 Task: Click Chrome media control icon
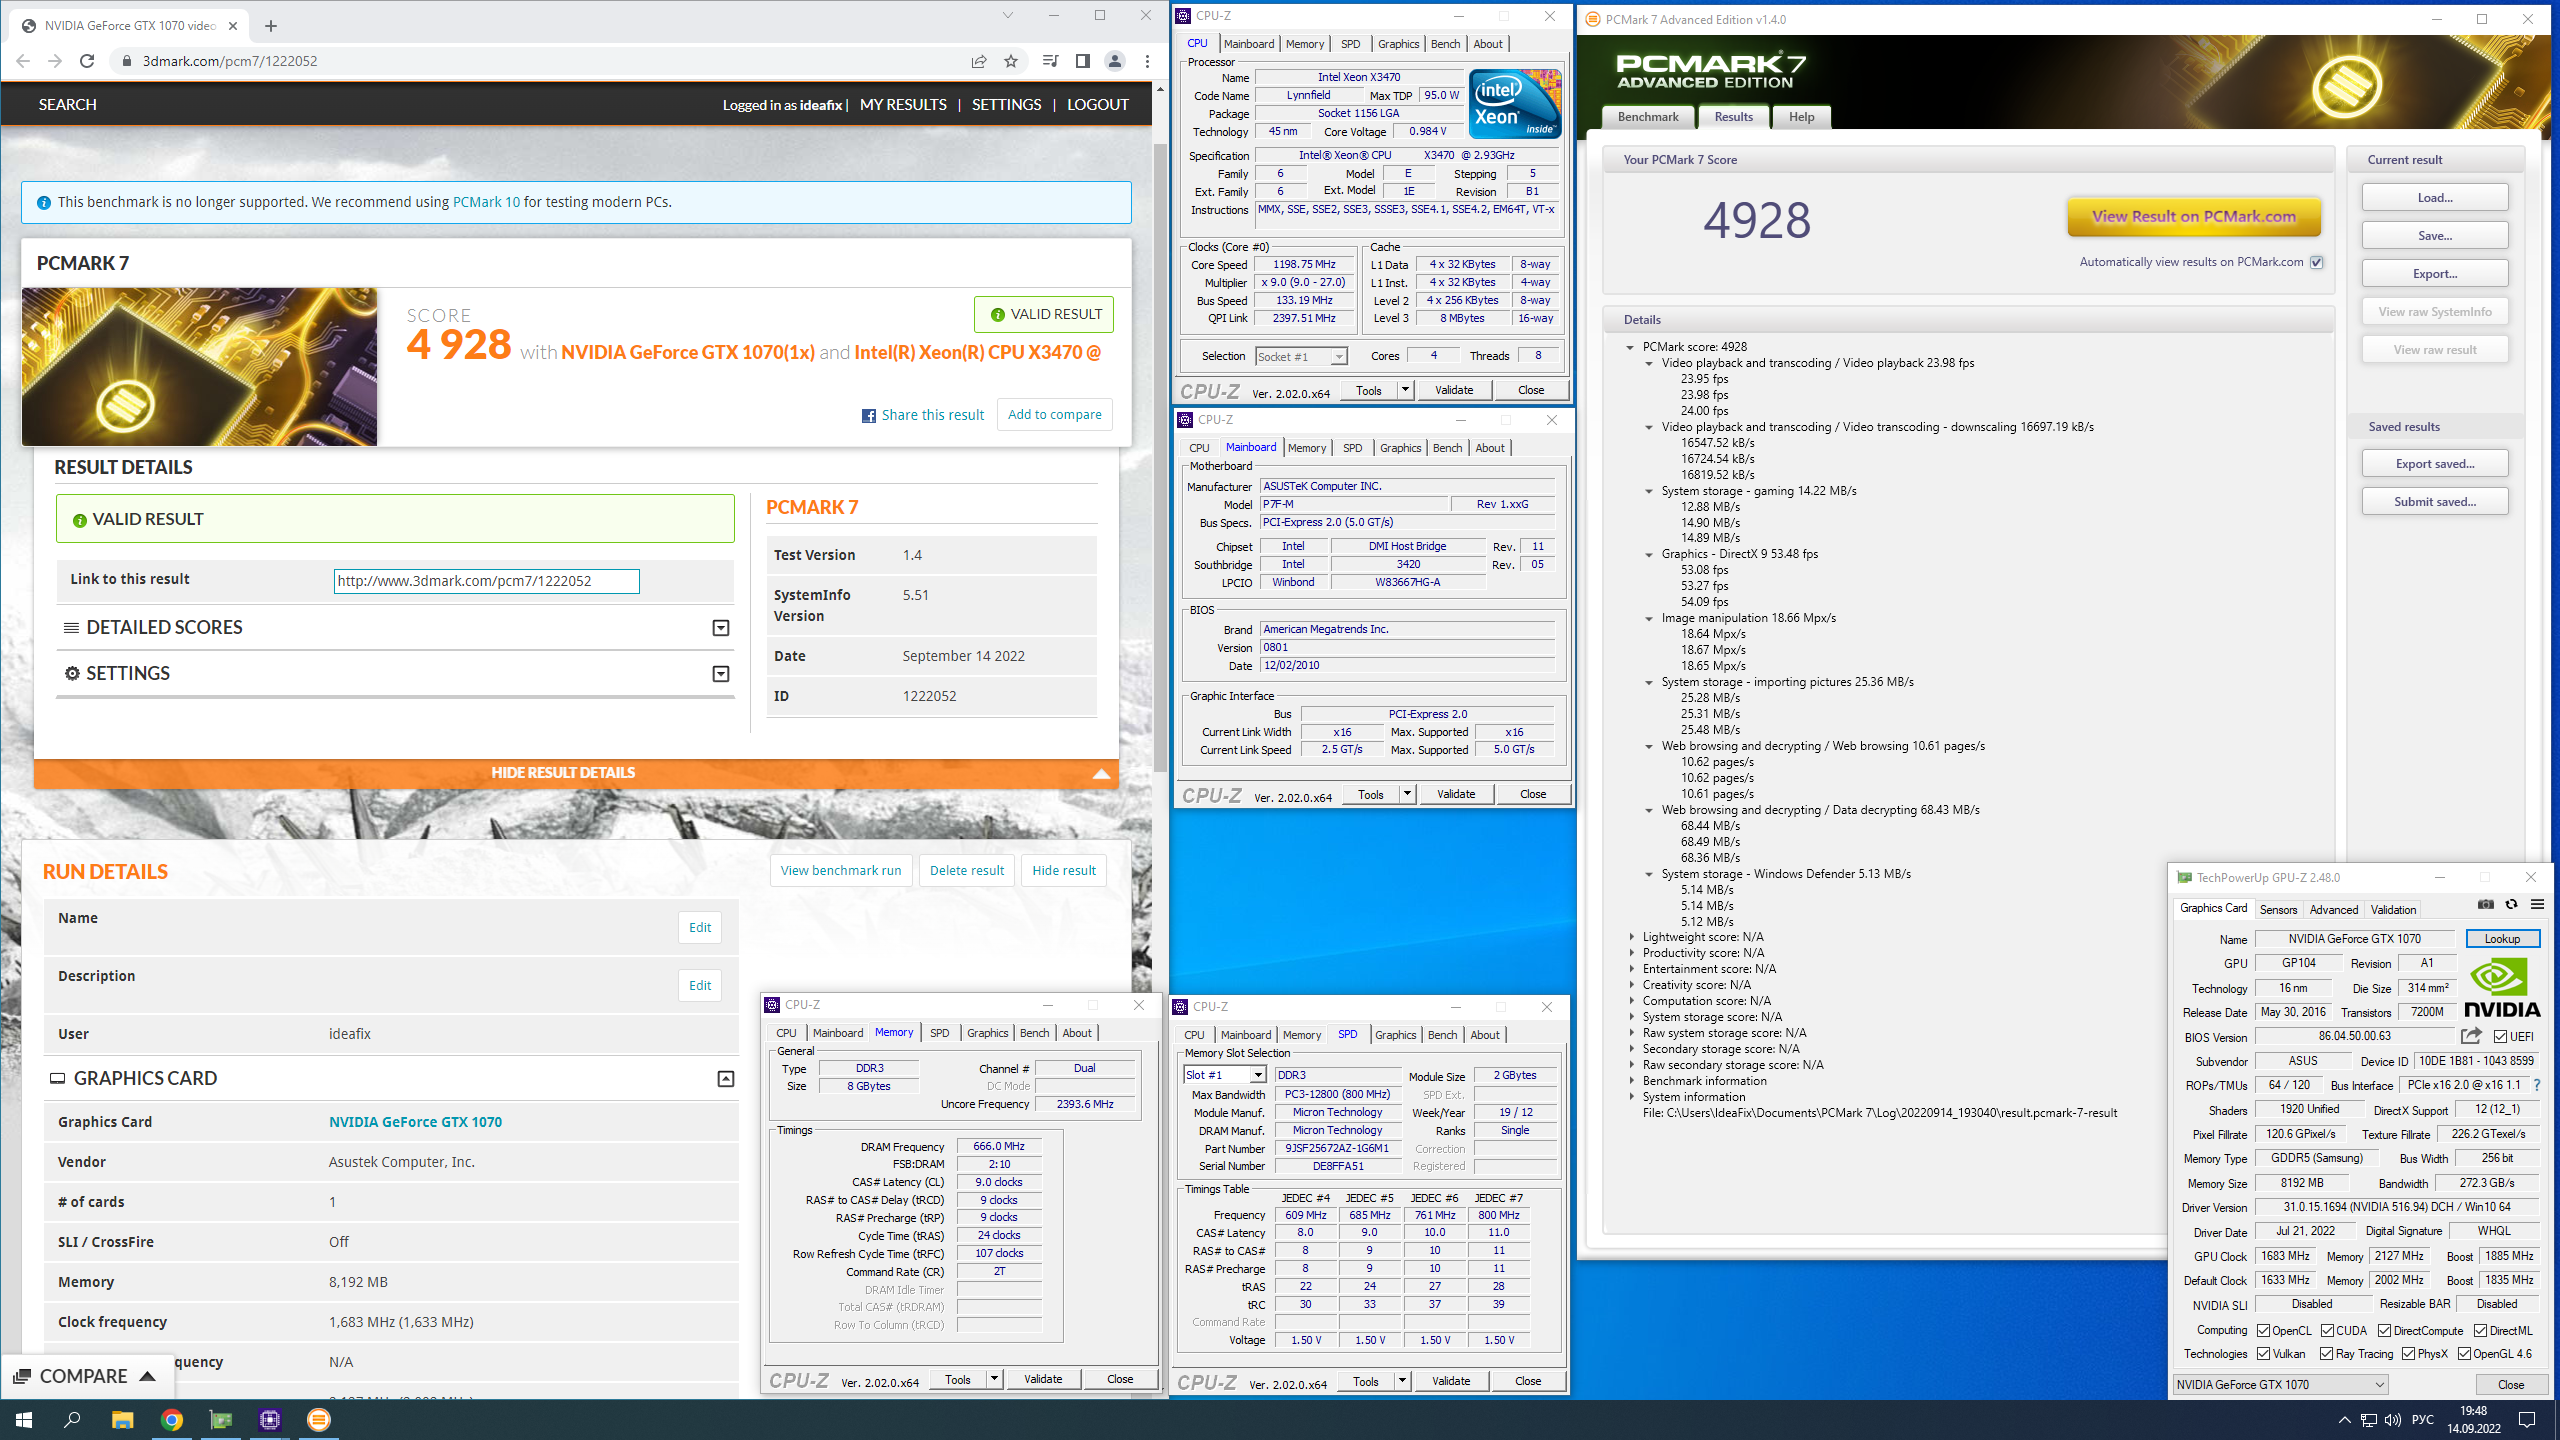tap(1049, 61)
